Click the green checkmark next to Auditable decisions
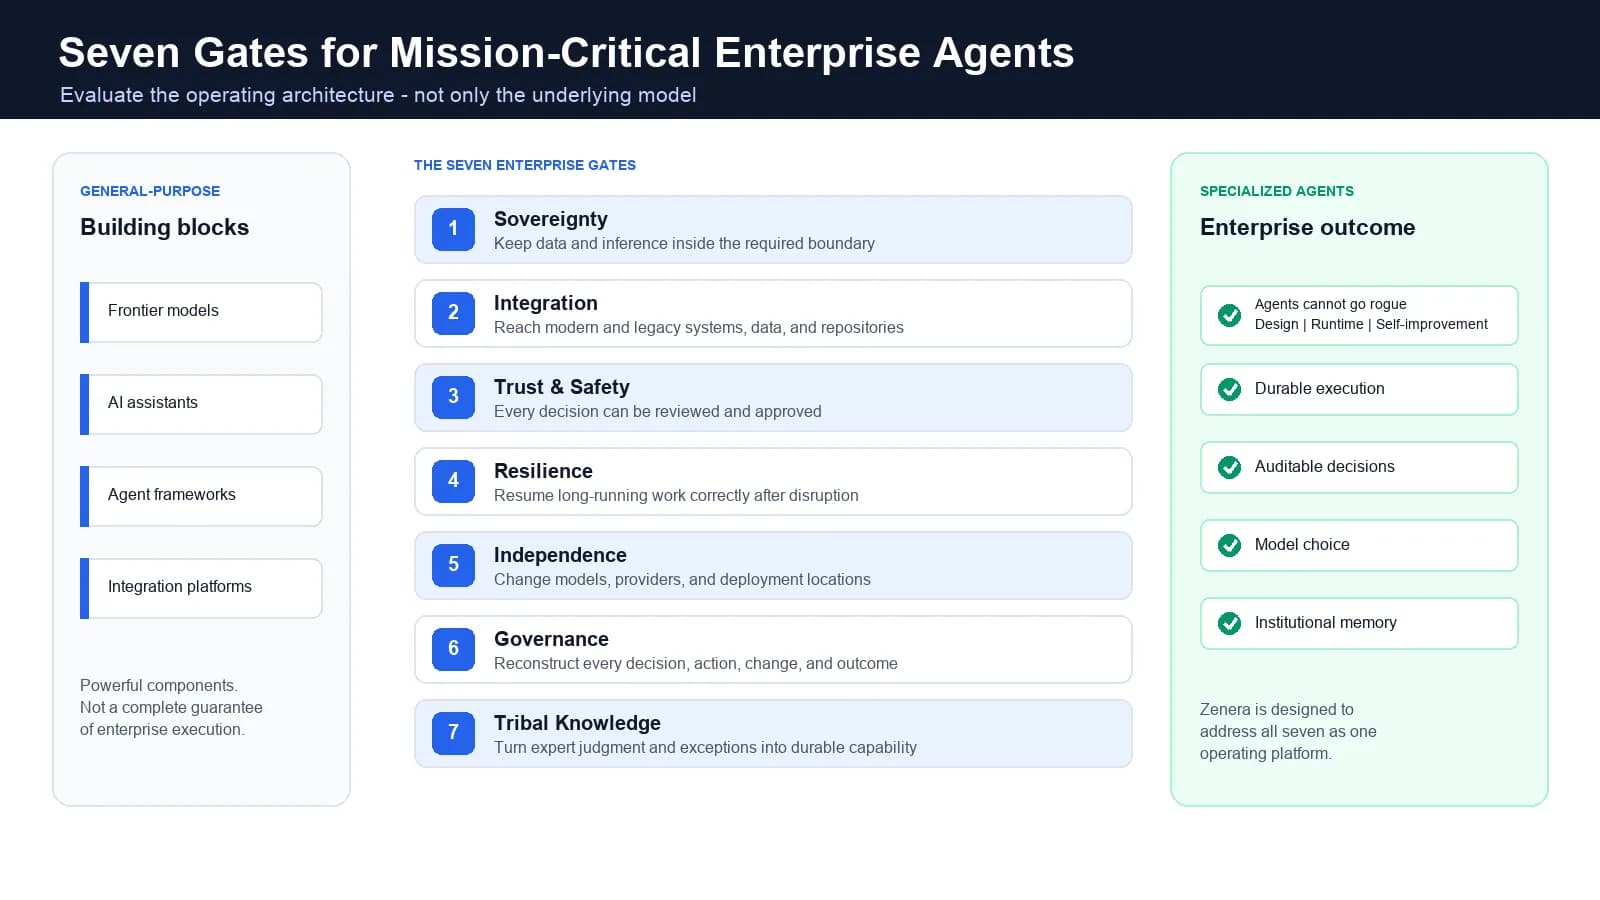The width and height of the screenshot is (1600, 900). 1230,467
